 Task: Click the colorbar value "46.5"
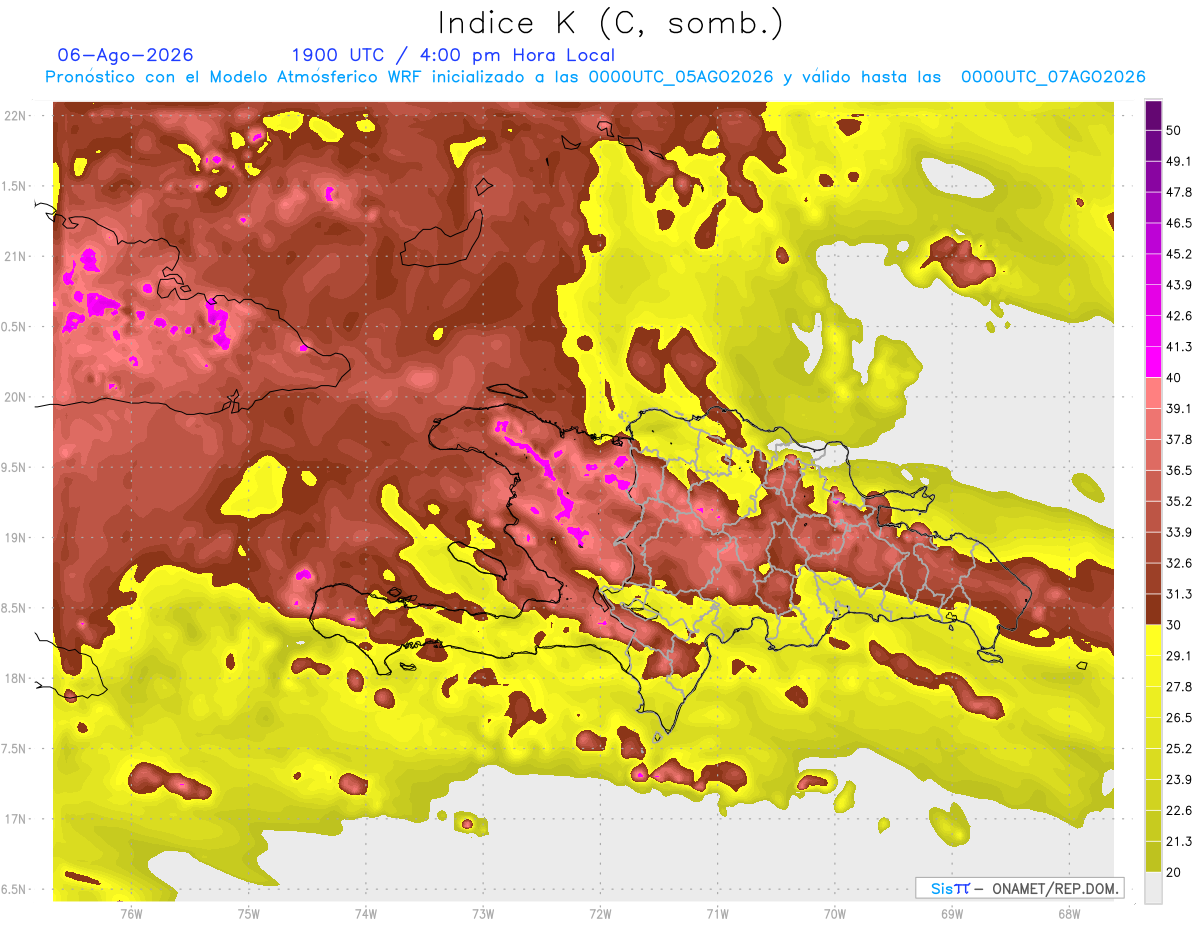(1177, 223)
